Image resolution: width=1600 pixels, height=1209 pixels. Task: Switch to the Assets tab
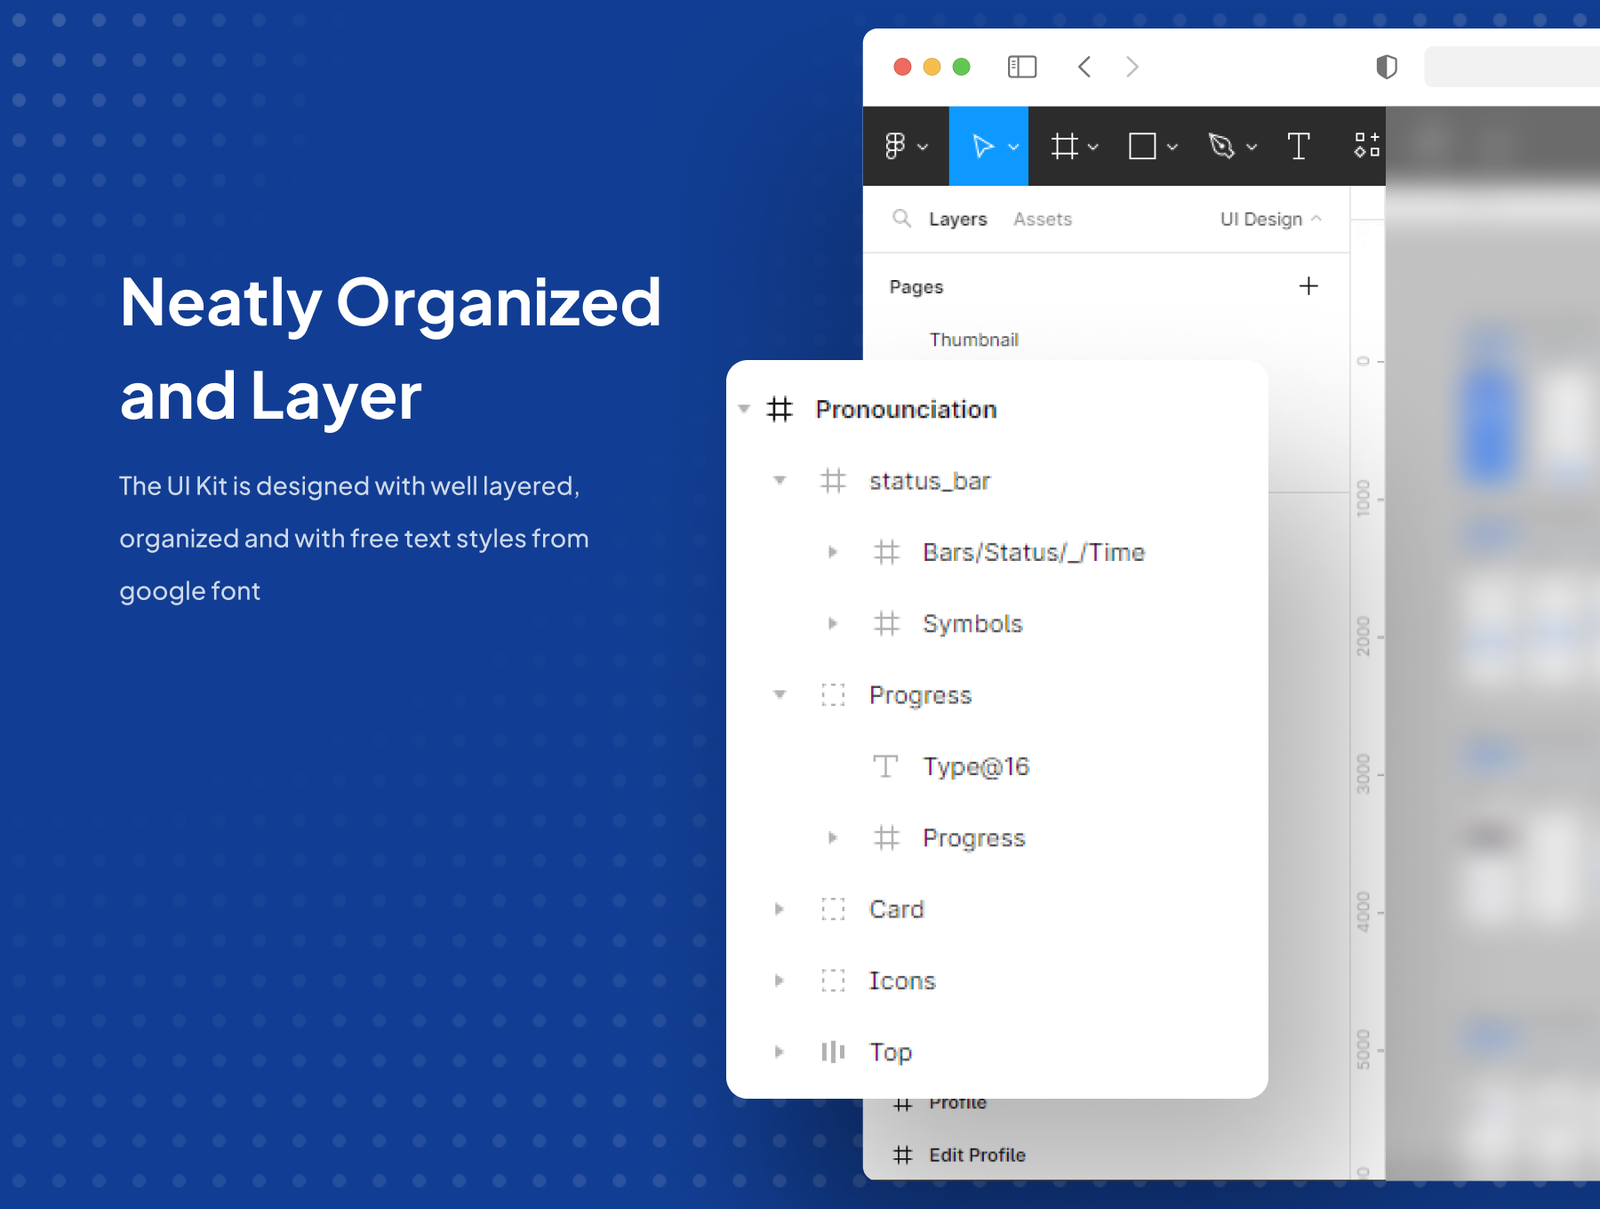point(1042,219)
